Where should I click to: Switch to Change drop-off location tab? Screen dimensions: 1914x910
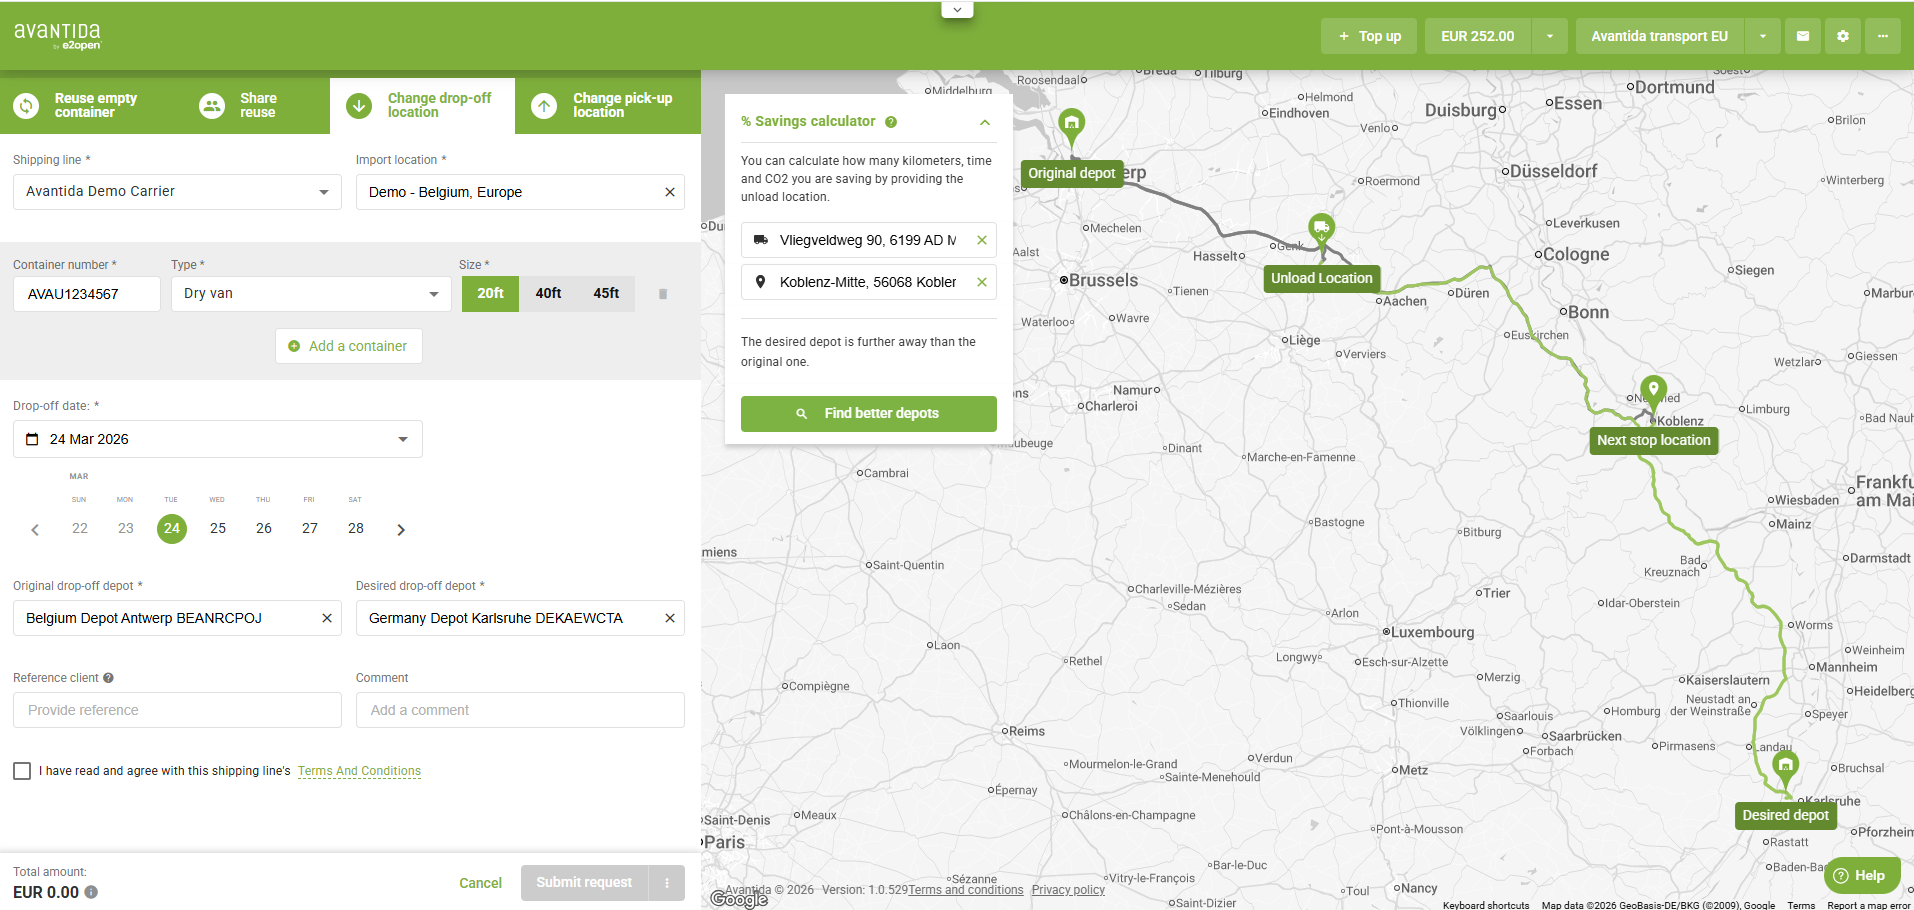click(x=422, y=105)
